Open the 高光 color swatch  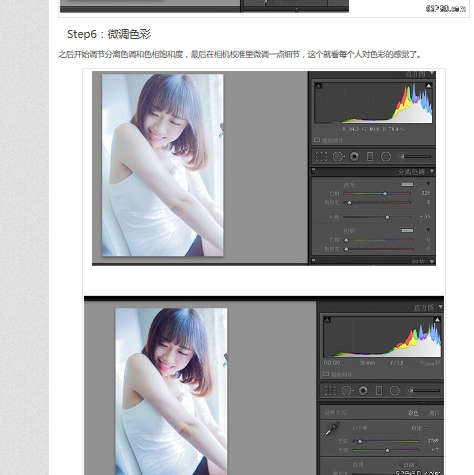(x=407, y=184)
